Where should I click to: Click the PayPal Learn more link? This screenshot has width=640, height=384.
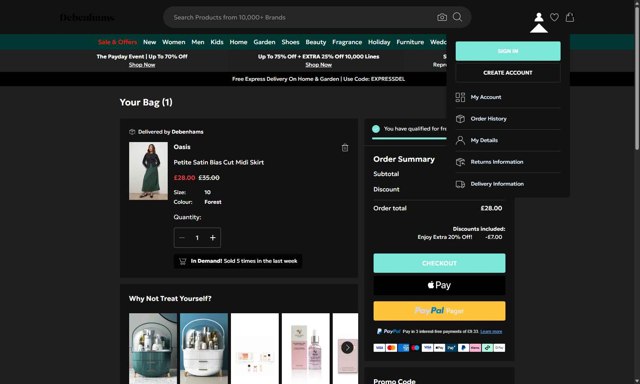491,331
